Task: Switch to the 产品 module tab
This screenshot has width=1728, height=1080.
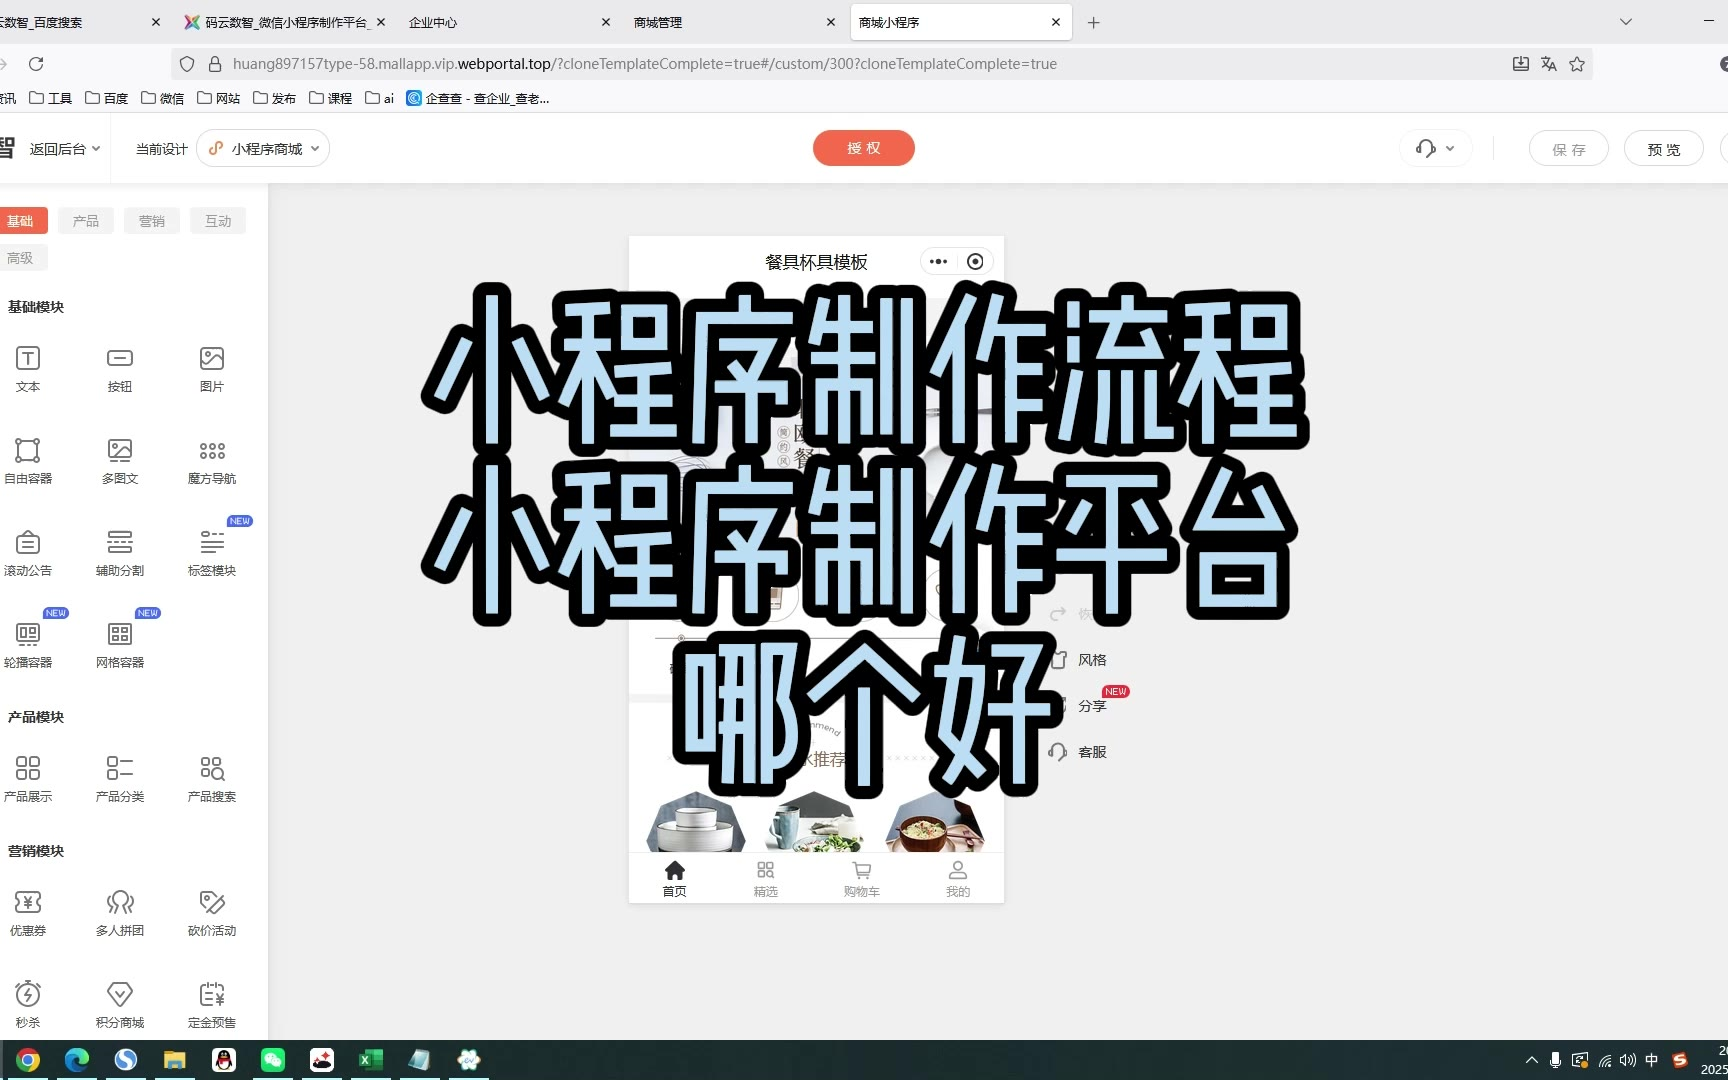Action: pyautogui.click(x=86, y=221)
